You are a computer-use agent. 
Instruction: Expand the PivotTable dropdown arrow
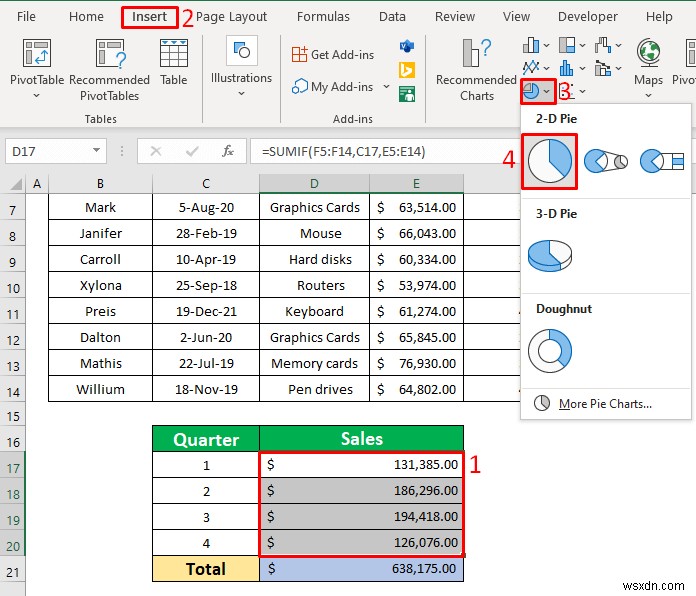coord(37,95)
